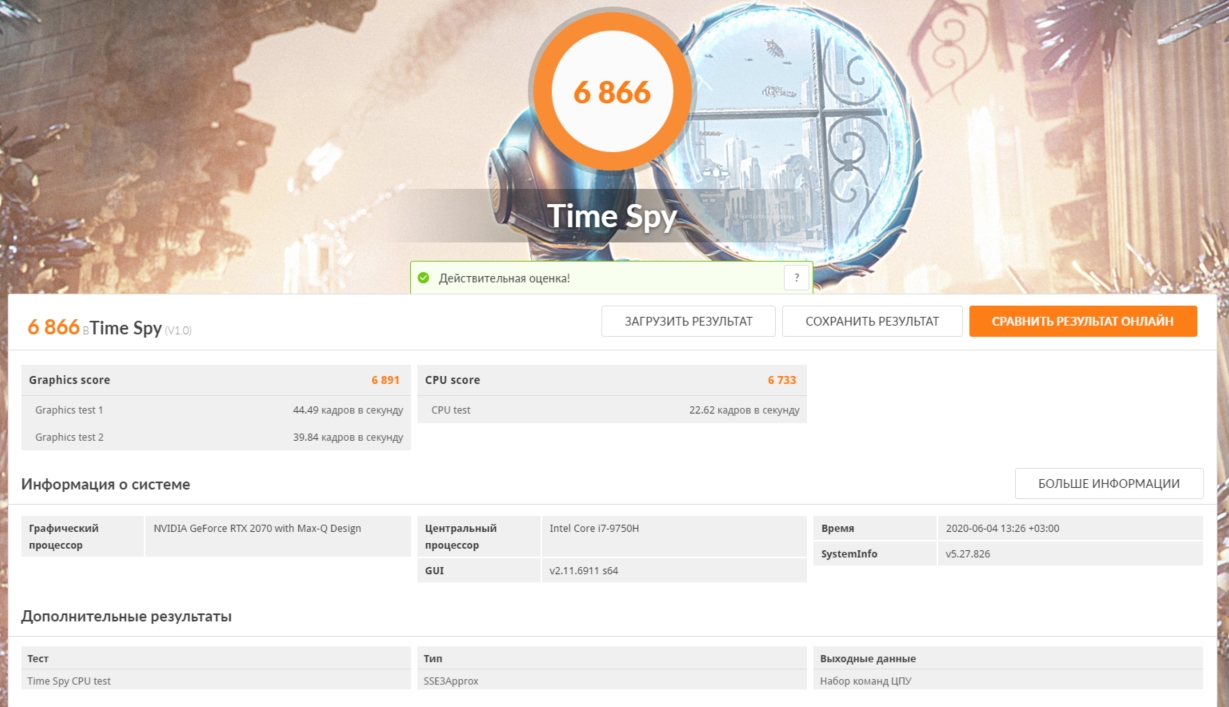Click the green valid score checkmark icon
Image resolution: width=1229 pixels, height=707 pixels.
[423, 278]
